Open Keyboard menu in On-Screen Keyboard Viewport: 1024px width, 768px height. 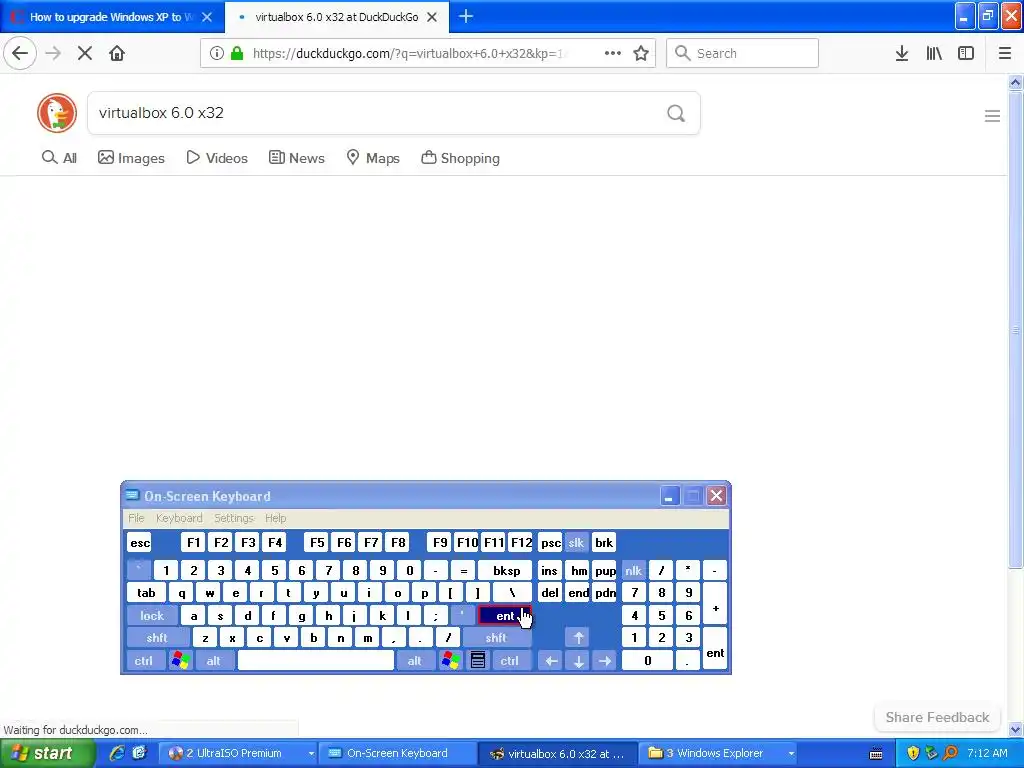point(179,517)
